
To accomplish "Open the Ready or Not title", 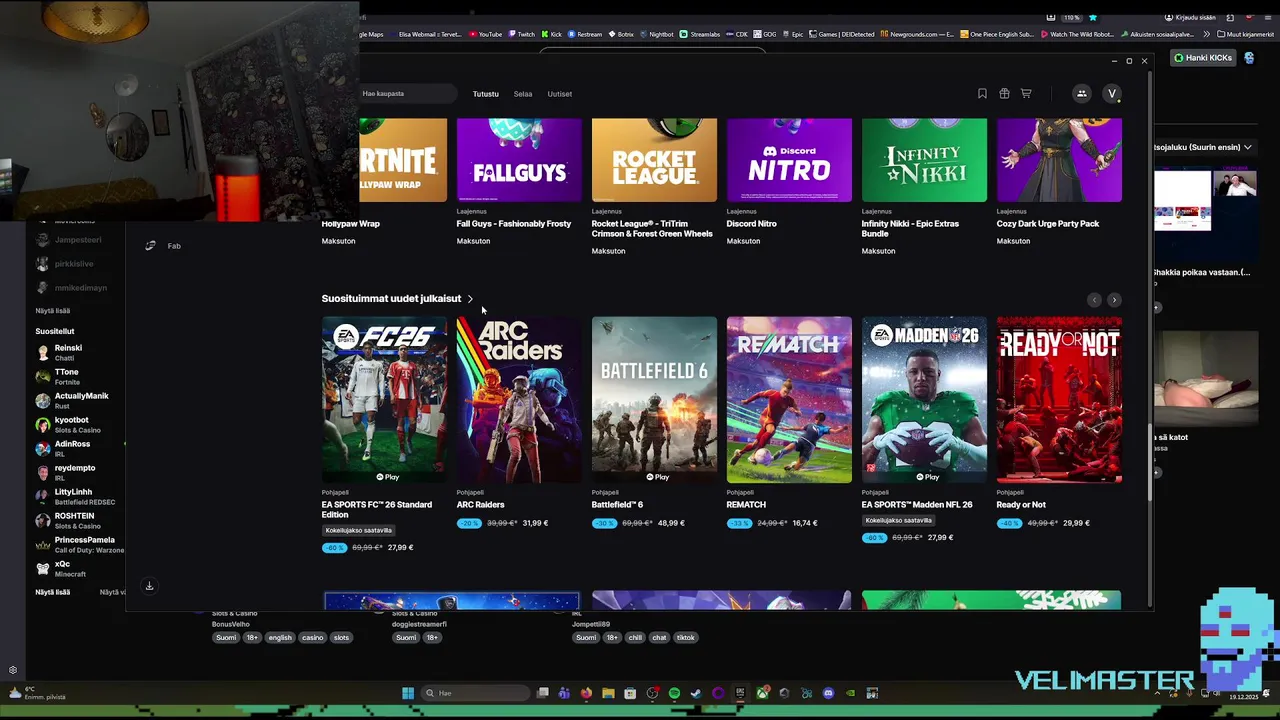I will coord(1021,505).
